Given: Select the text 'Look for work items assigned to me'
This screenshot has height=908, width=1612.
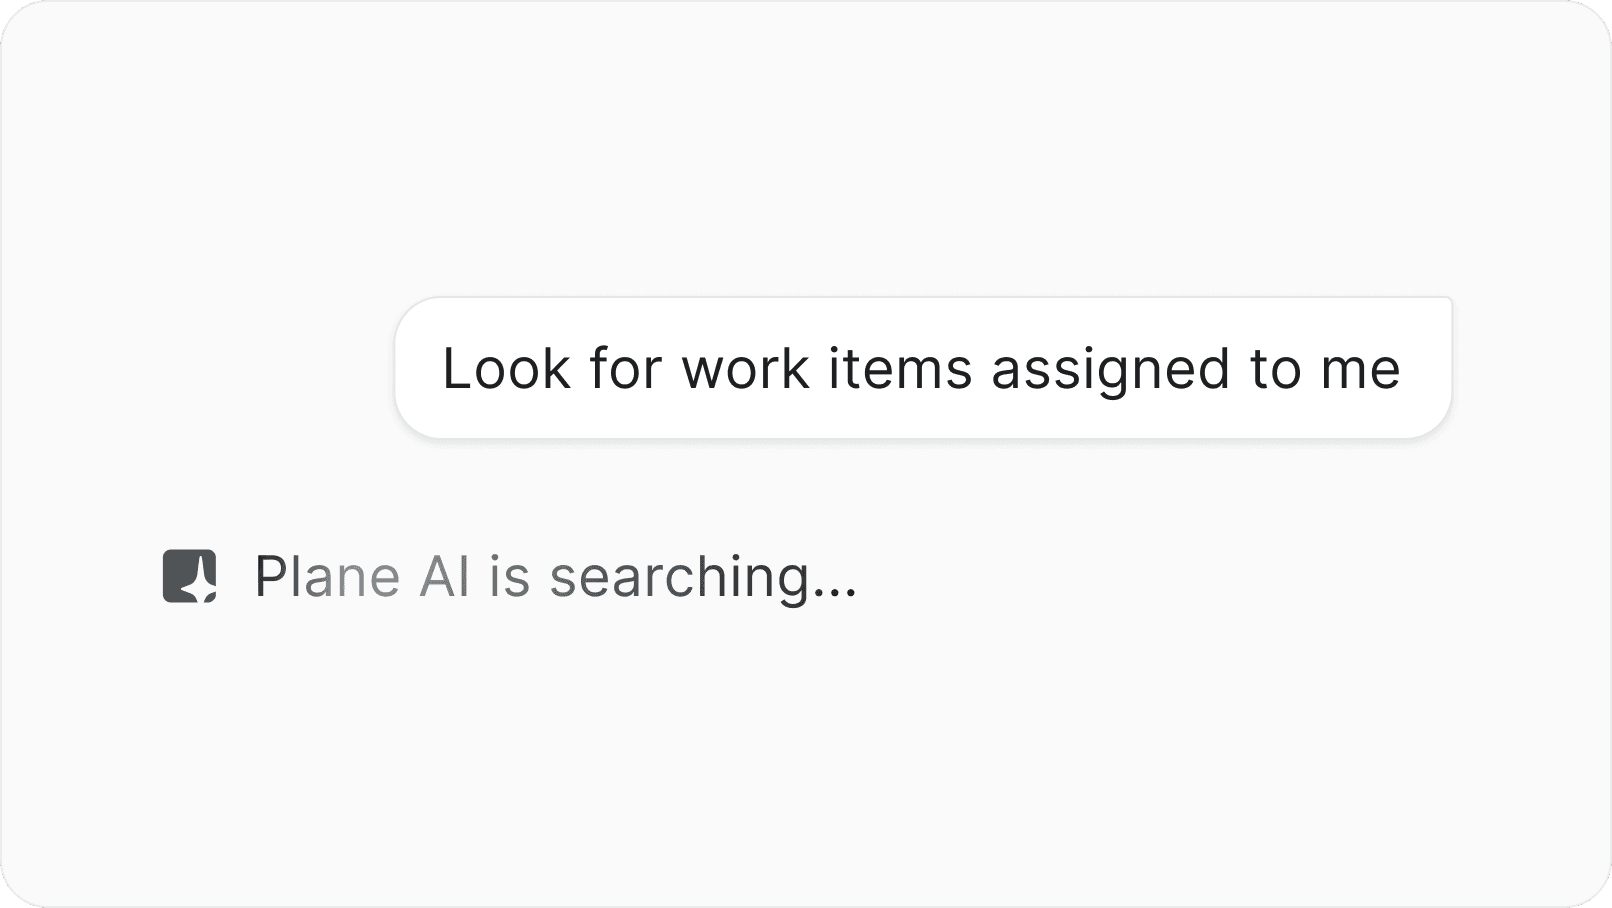Looking at the screenshot, I should pos(922,368).
